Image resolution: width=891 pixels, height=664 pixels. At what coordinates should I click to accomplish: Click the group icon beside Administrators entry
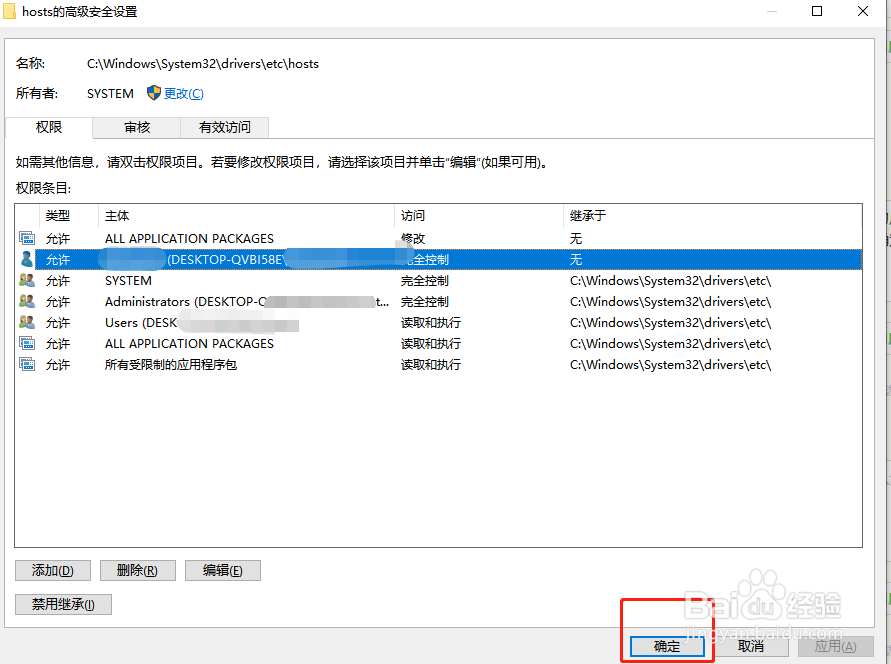pos(26,301)
